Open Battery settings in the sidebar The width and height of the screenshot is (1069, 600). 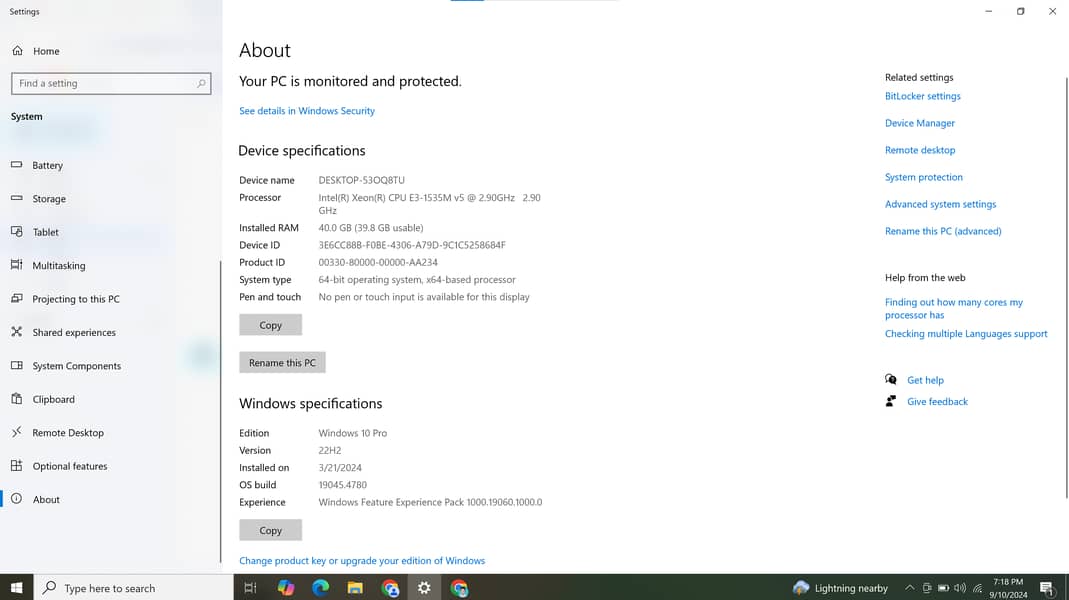click(x=47, y=165)
